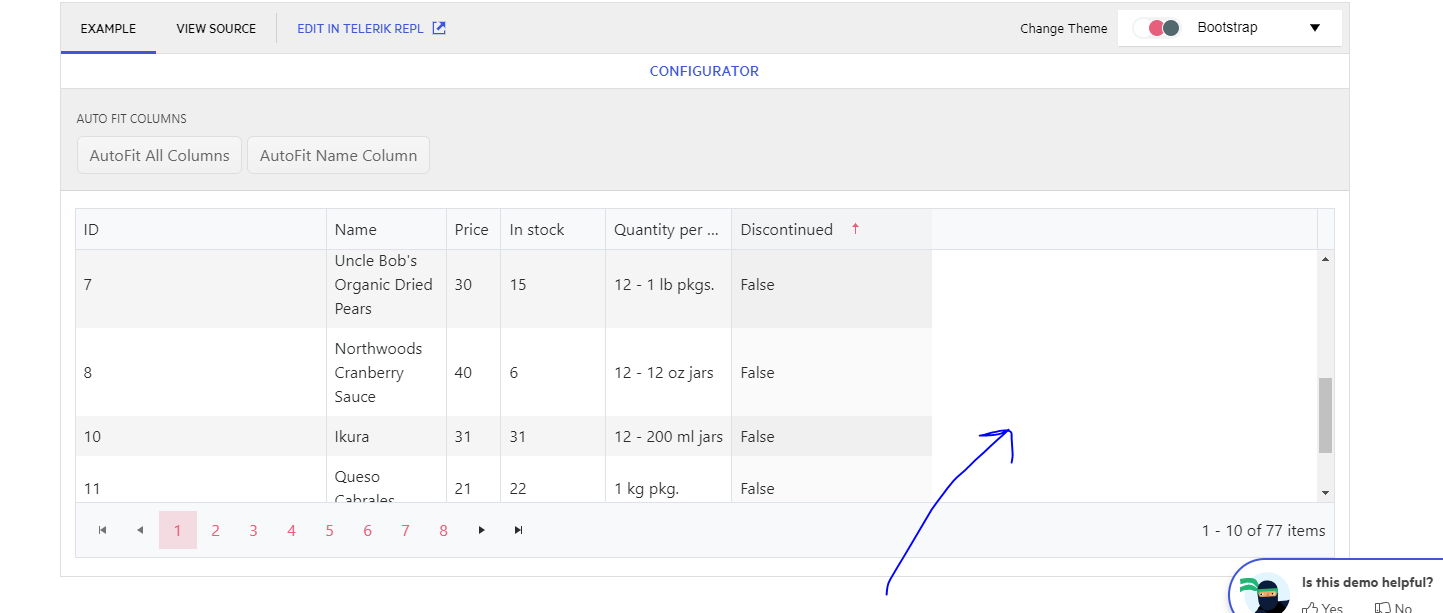Click AutoFit All Columns button

click(x=159, y=155)
